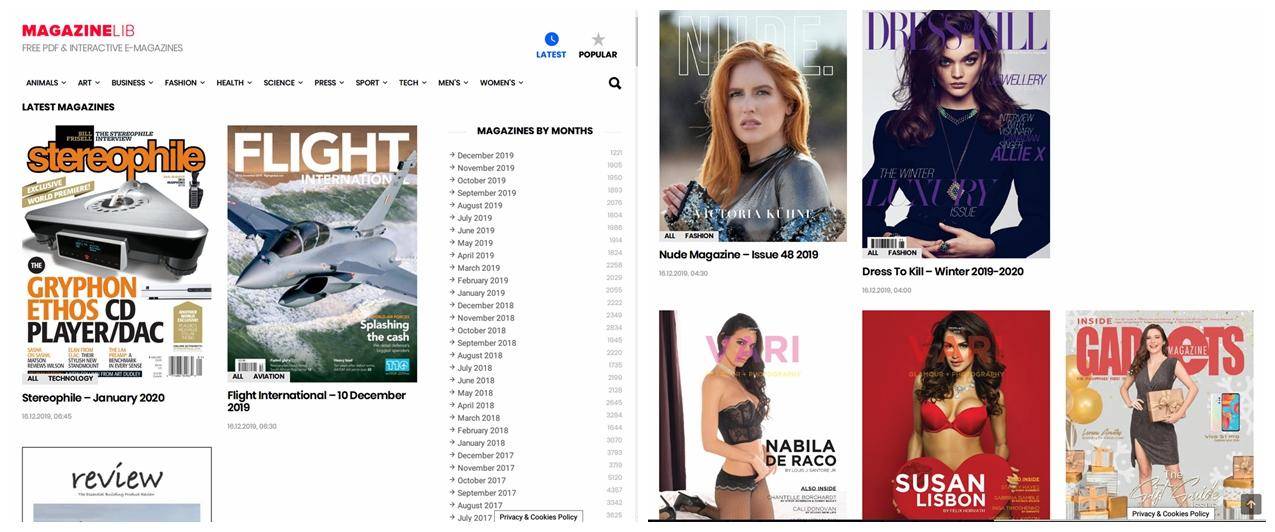Open the August 2018 archive
The height and width of the screenshot is (532, 1275).
[x=480, y=356]
